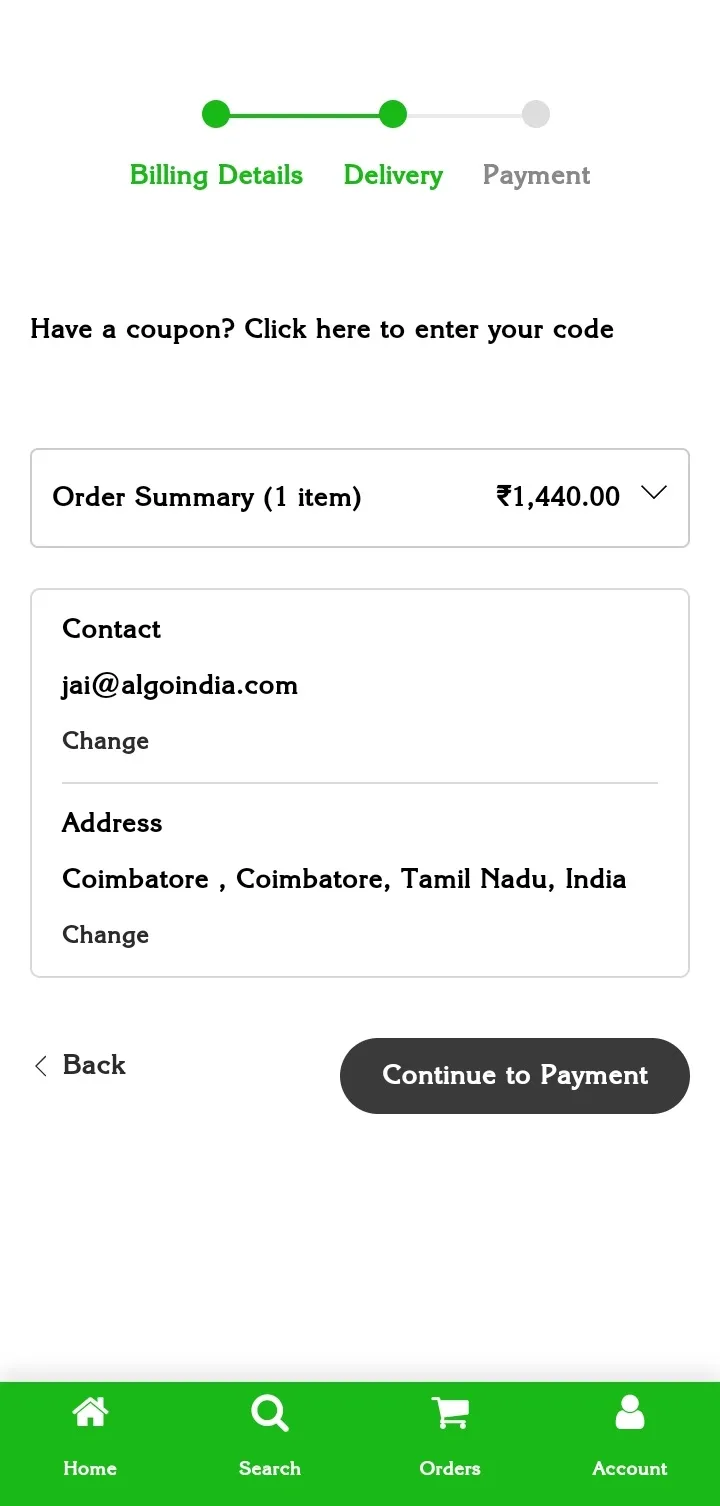
Task: Tap the Orders tab label
Action: pyautogui.click(x=450, y=1468)
